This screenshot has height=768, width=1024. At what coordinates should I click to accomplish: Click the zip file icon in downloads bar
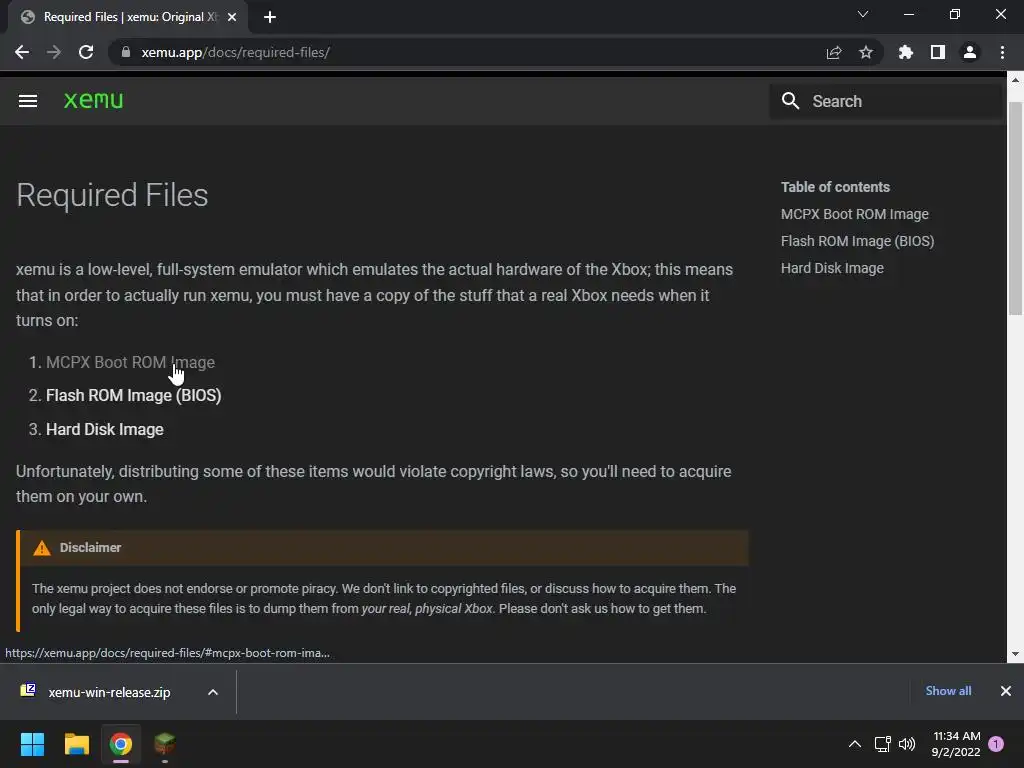(28, 690)
